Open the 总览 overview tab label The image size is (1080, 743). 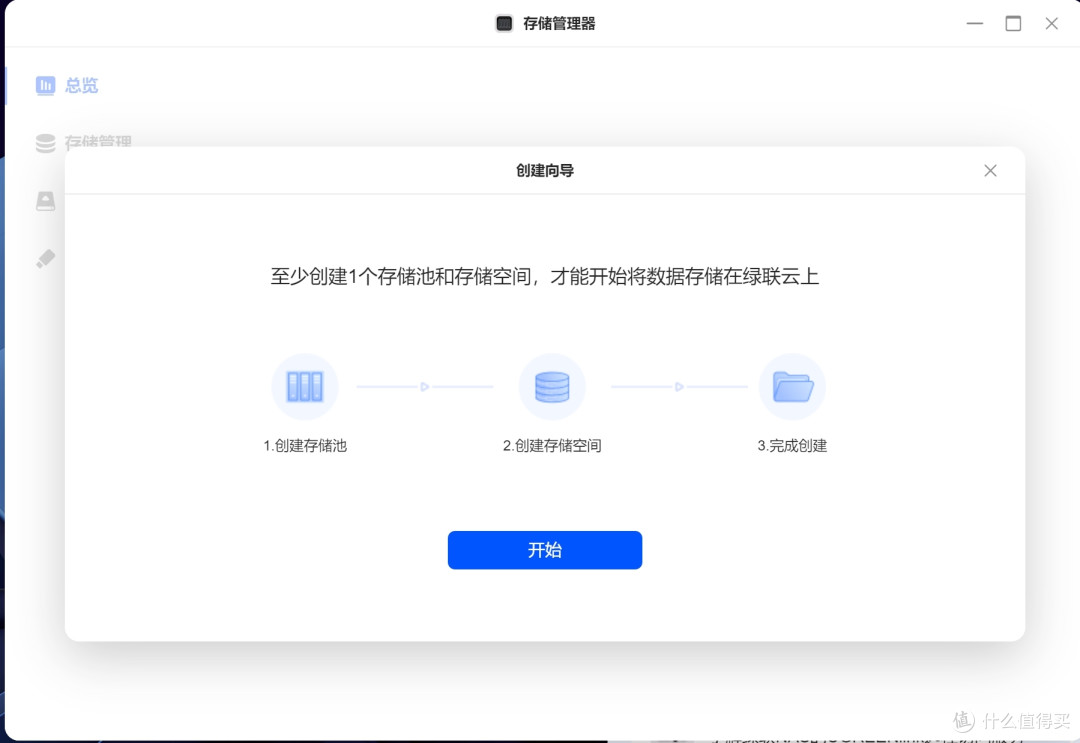(x=82, y=86)
